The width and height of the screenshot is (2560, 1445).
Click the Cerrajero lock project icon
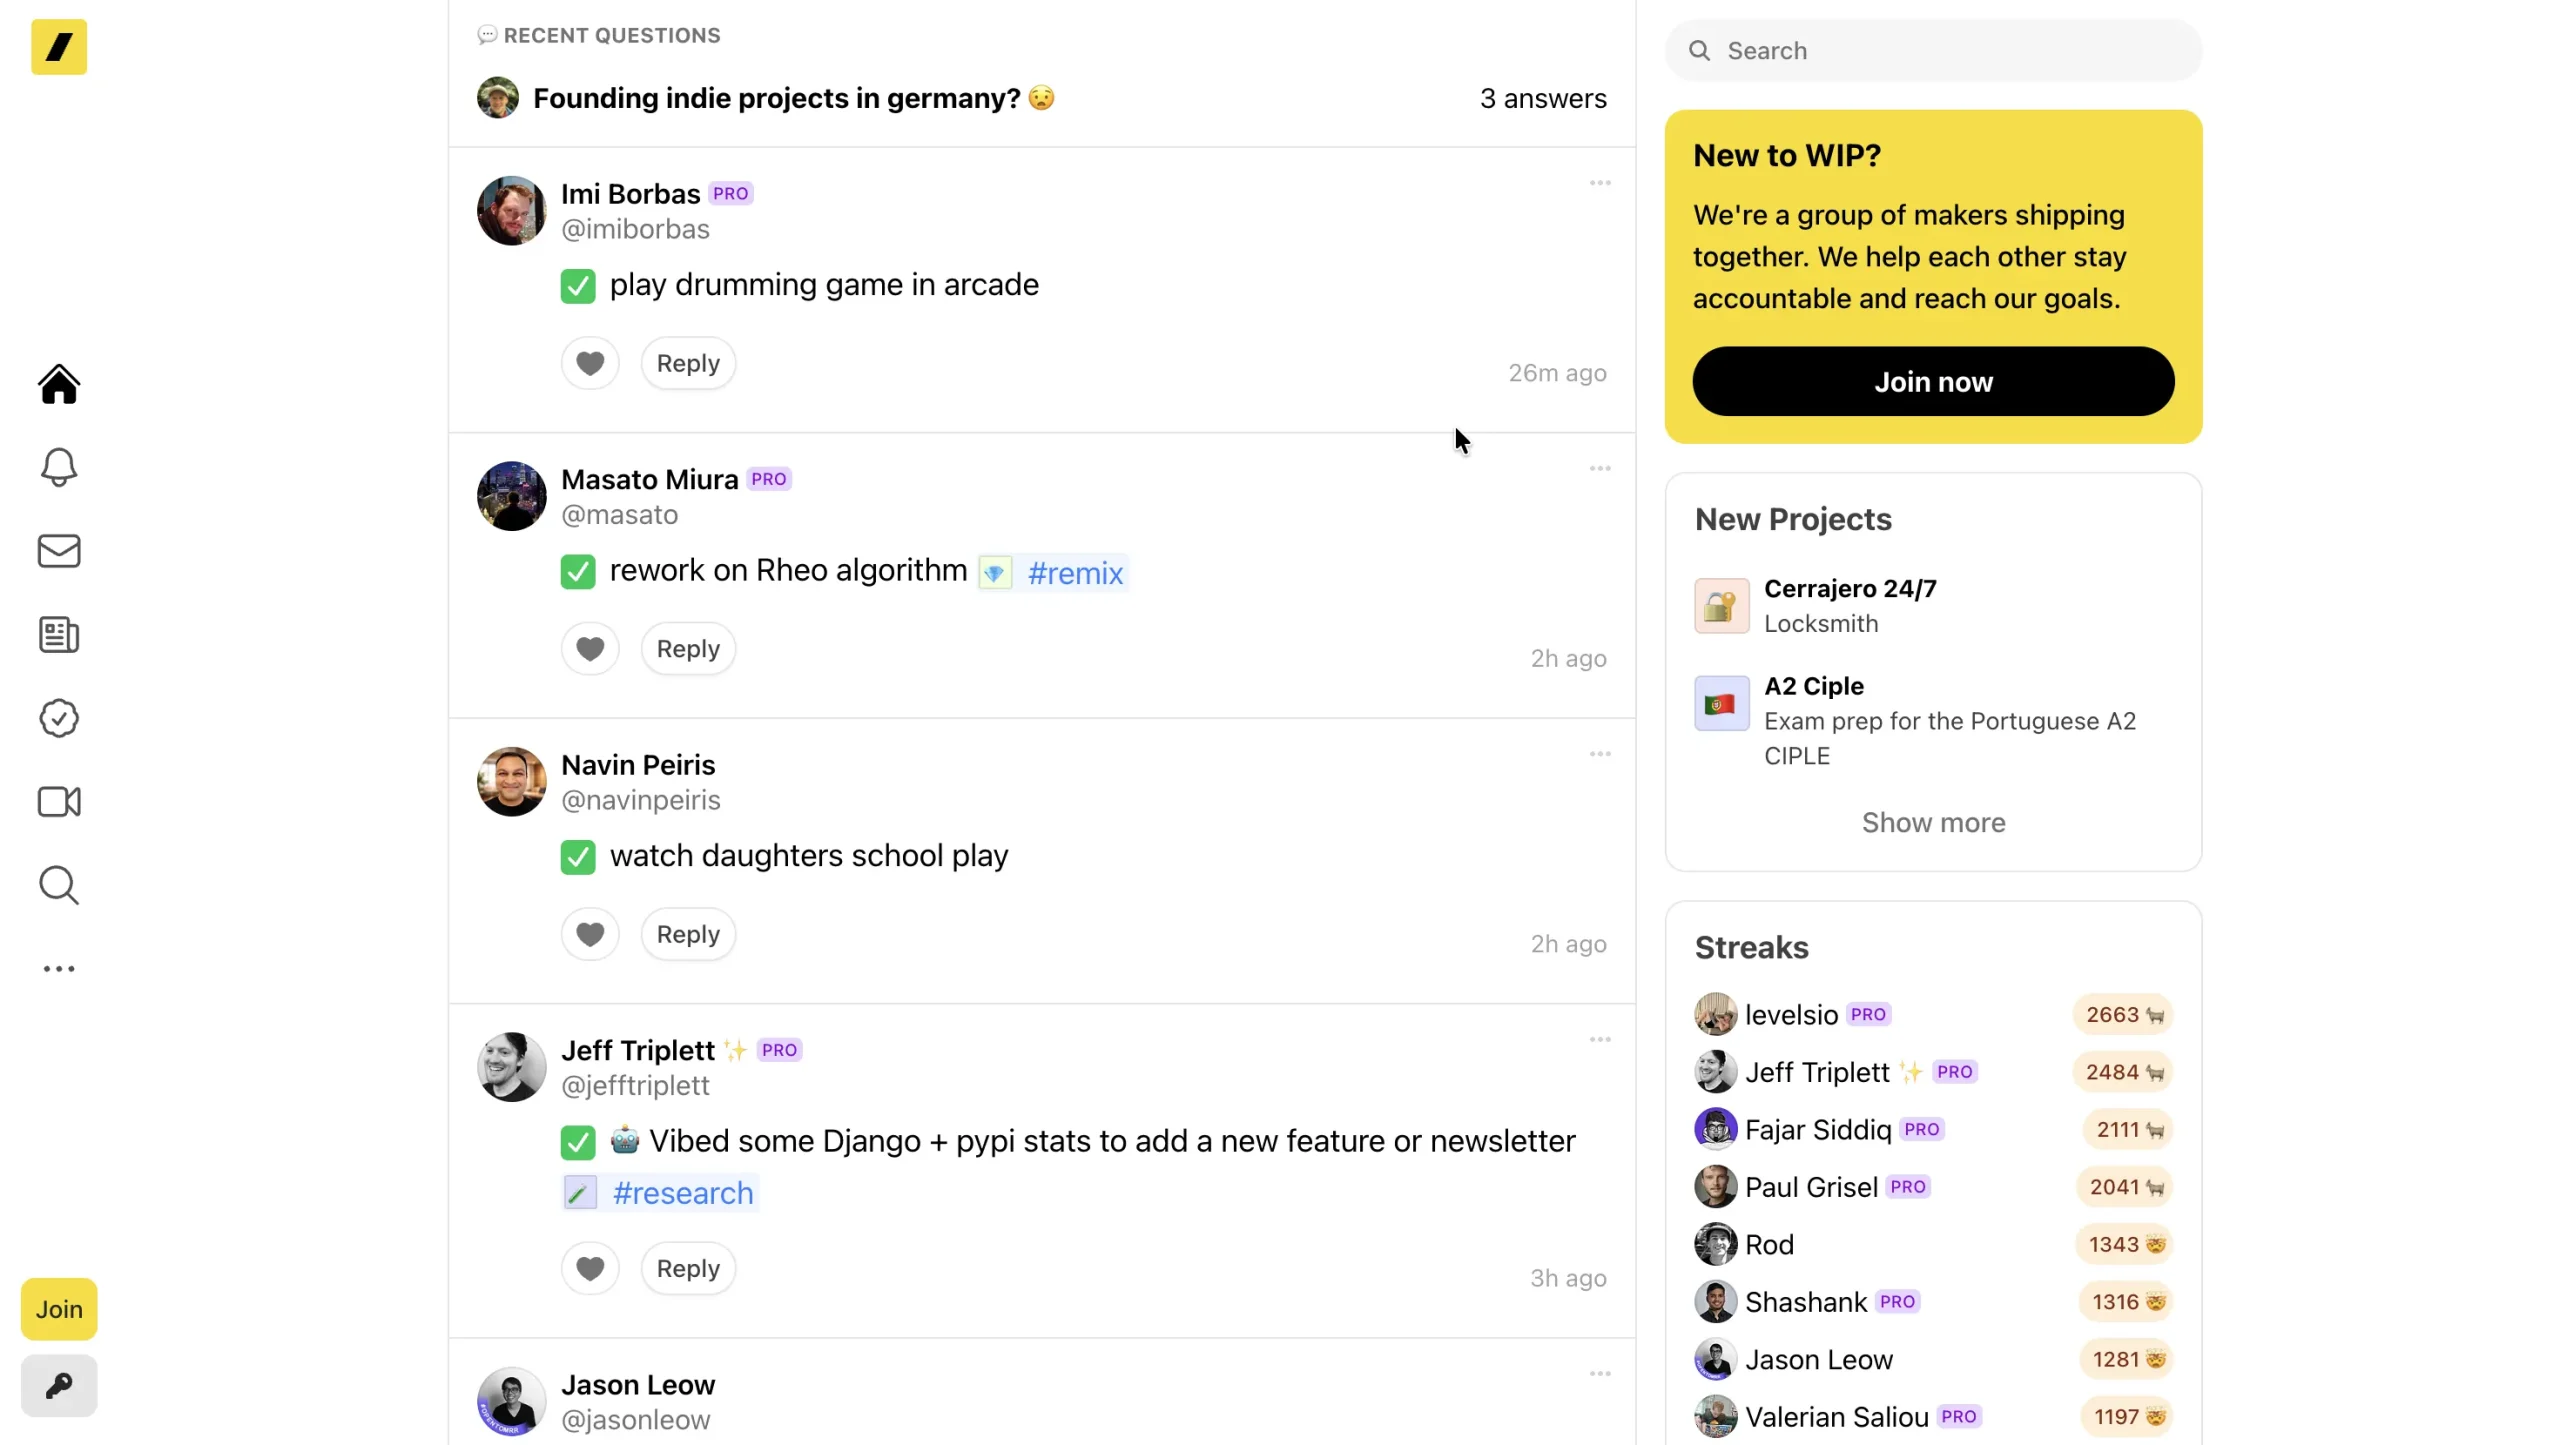click(x=1722, y=606)
